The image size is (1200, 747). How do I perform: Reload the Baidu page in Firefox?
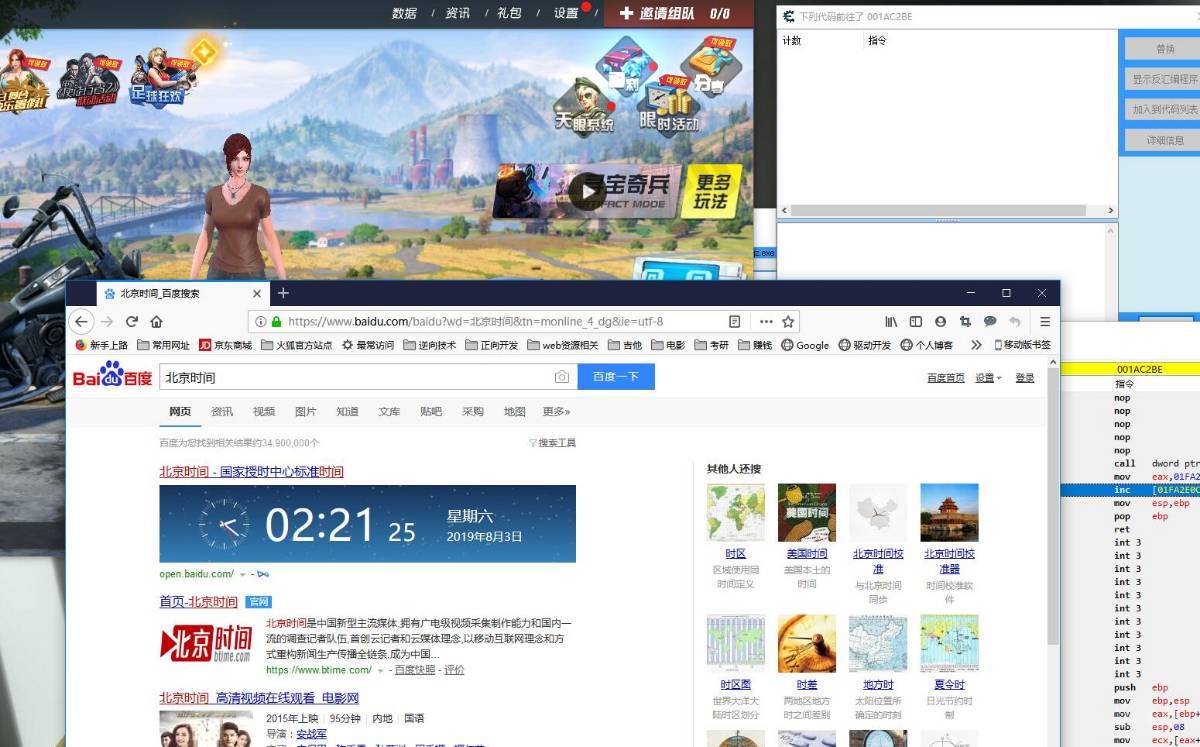point(132,322)
